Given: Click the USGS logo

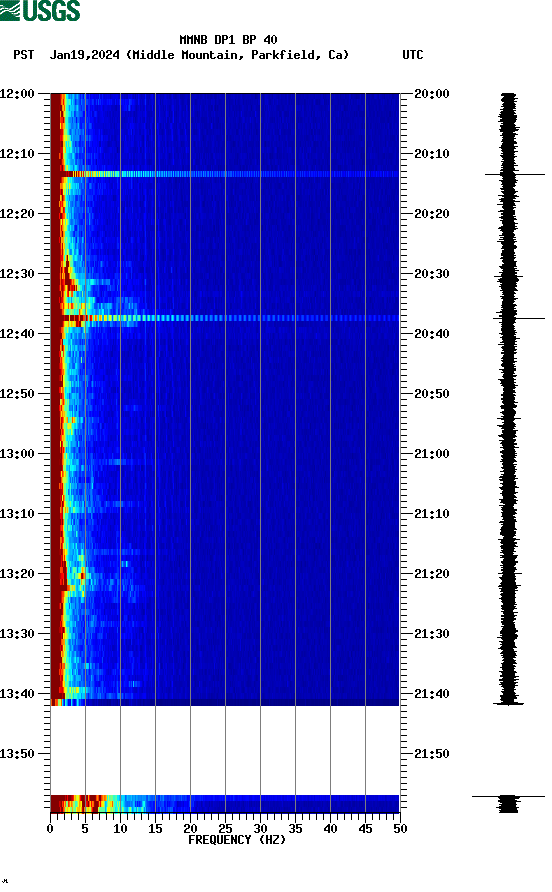Looking at the screenshot, I should pyautogui.click(x=40, y=11).
